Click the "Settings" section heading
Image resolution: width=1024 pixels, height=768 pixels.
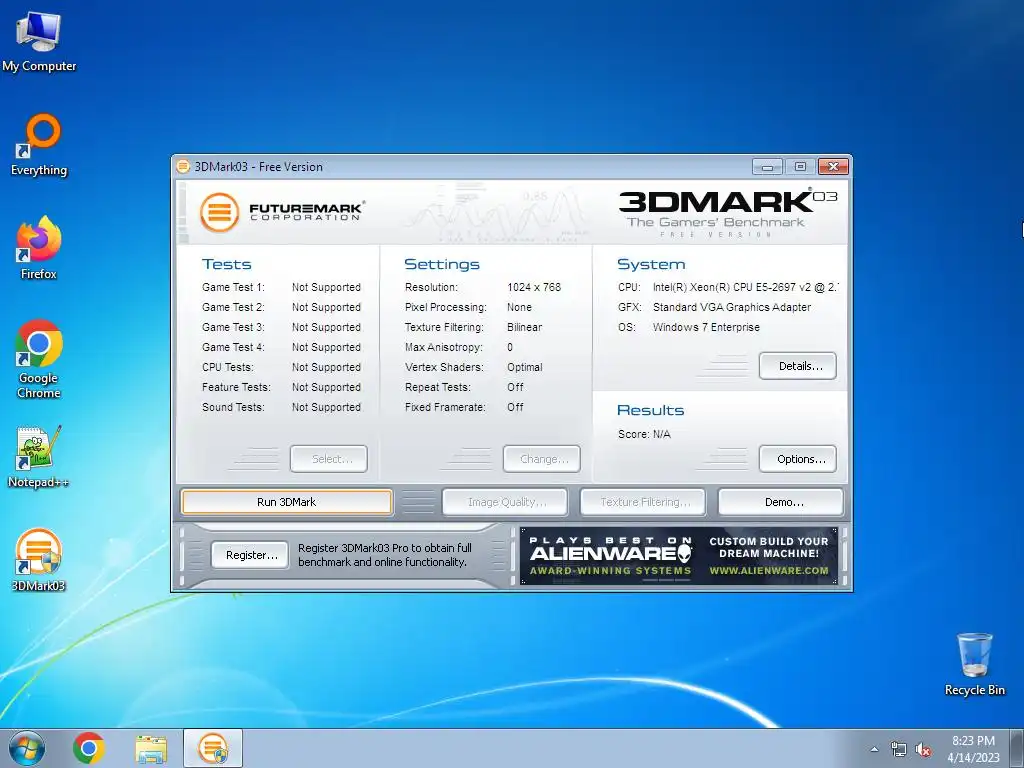click(442, 264)
